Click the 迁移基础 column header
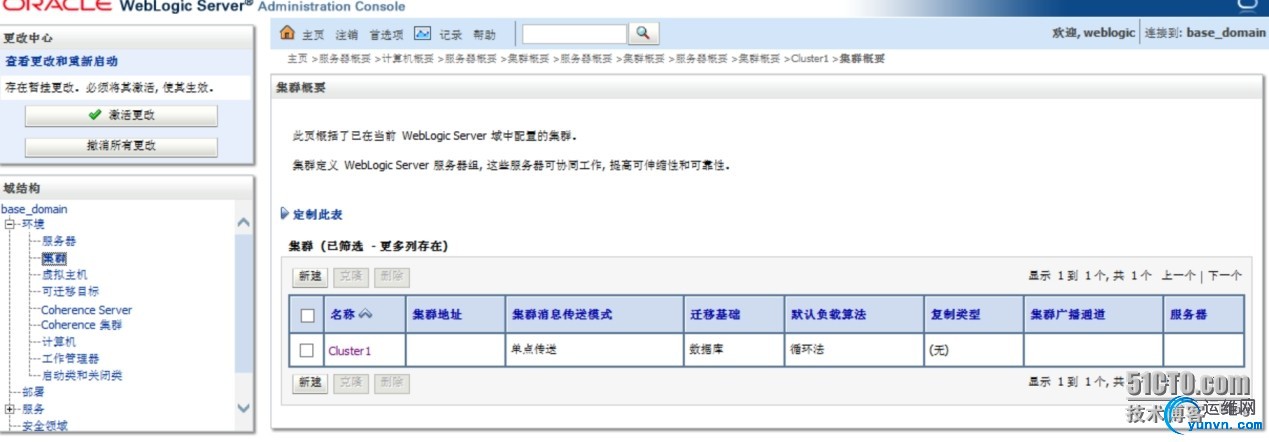This screenshot has width=1269, height=442. click(x=715, y=314)
